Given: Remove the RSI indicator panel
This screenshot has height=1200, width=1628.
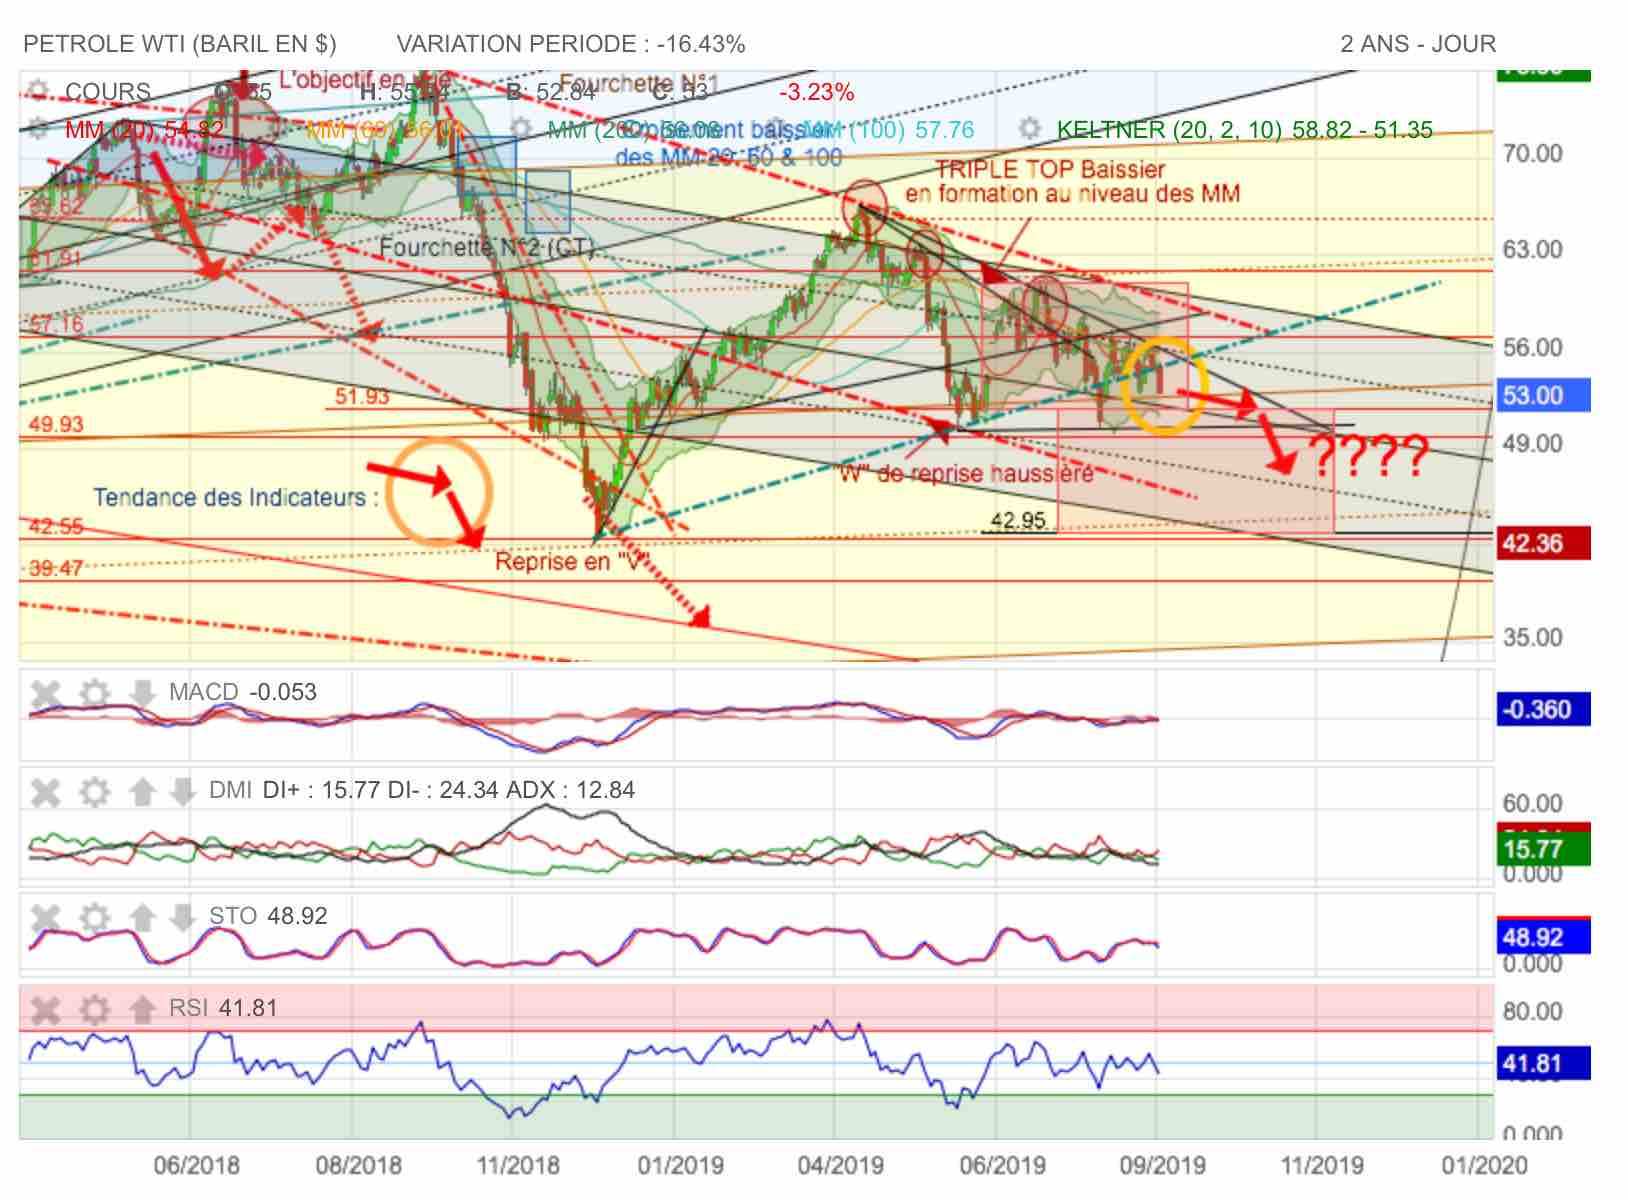Looking at the screenshot, I should (x=46, y=1009).
